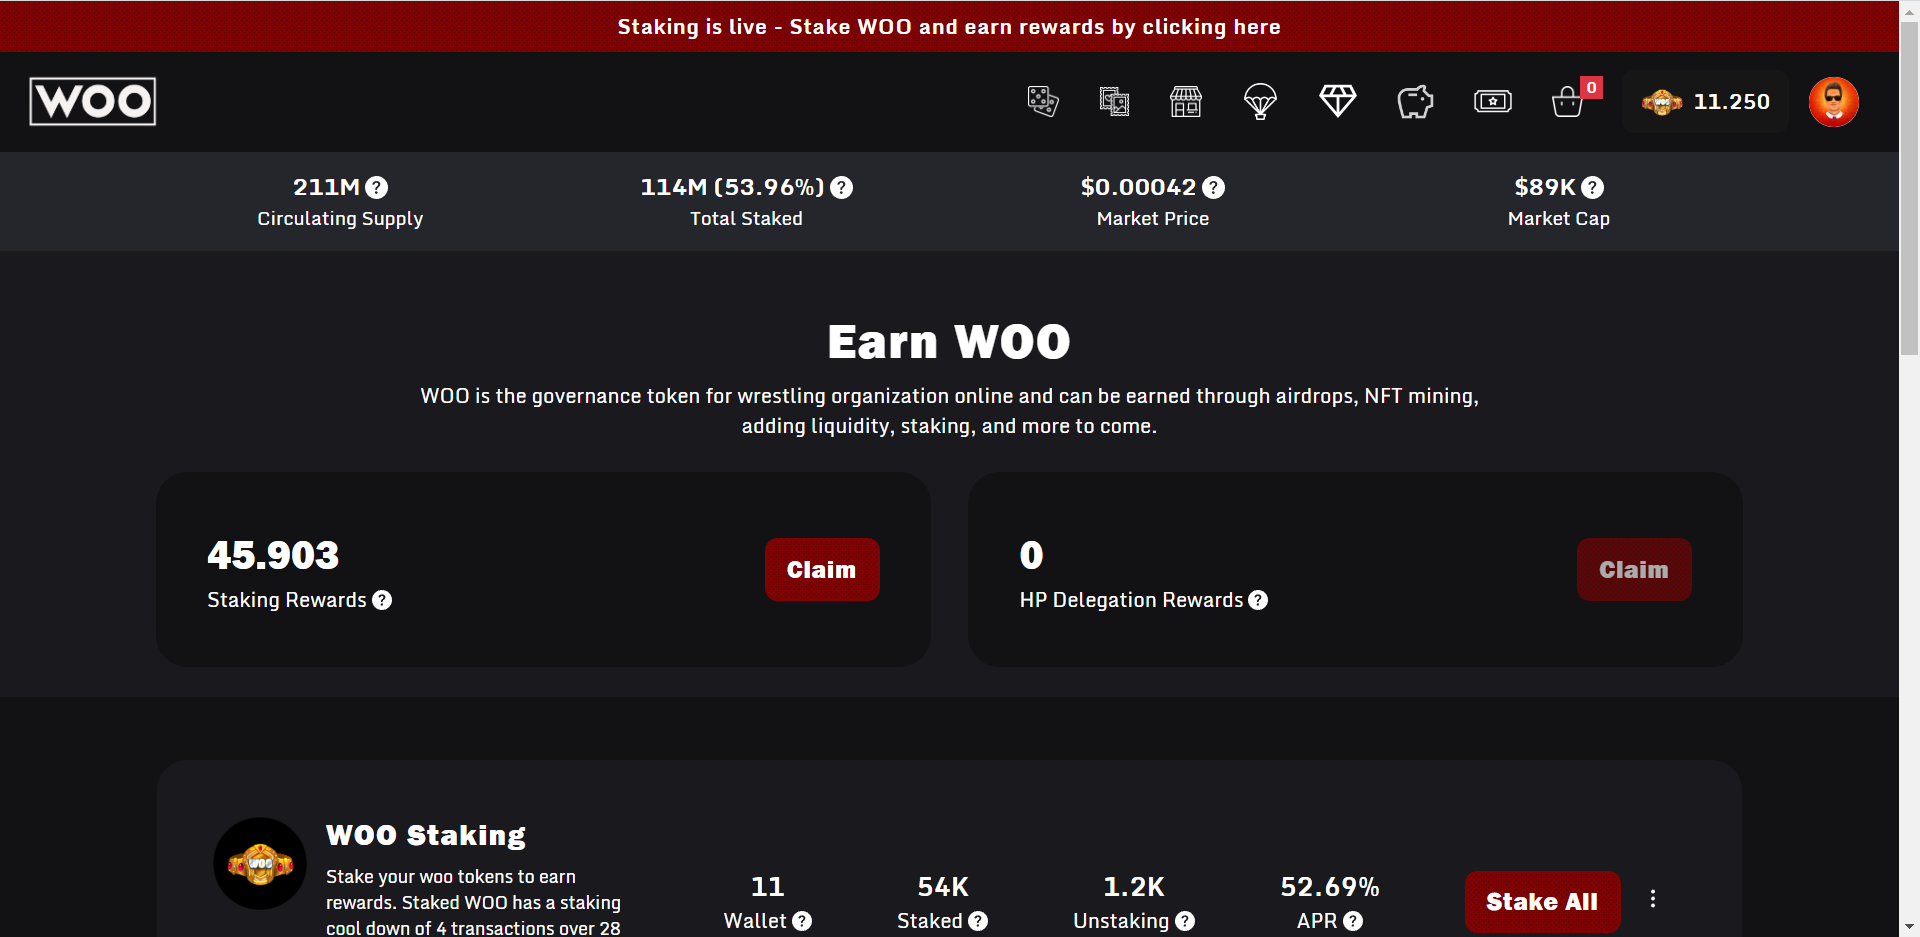Show Market Cap help tooltip
Viewport: 1920px width, 937px height.
click(x=1593, y=187)
